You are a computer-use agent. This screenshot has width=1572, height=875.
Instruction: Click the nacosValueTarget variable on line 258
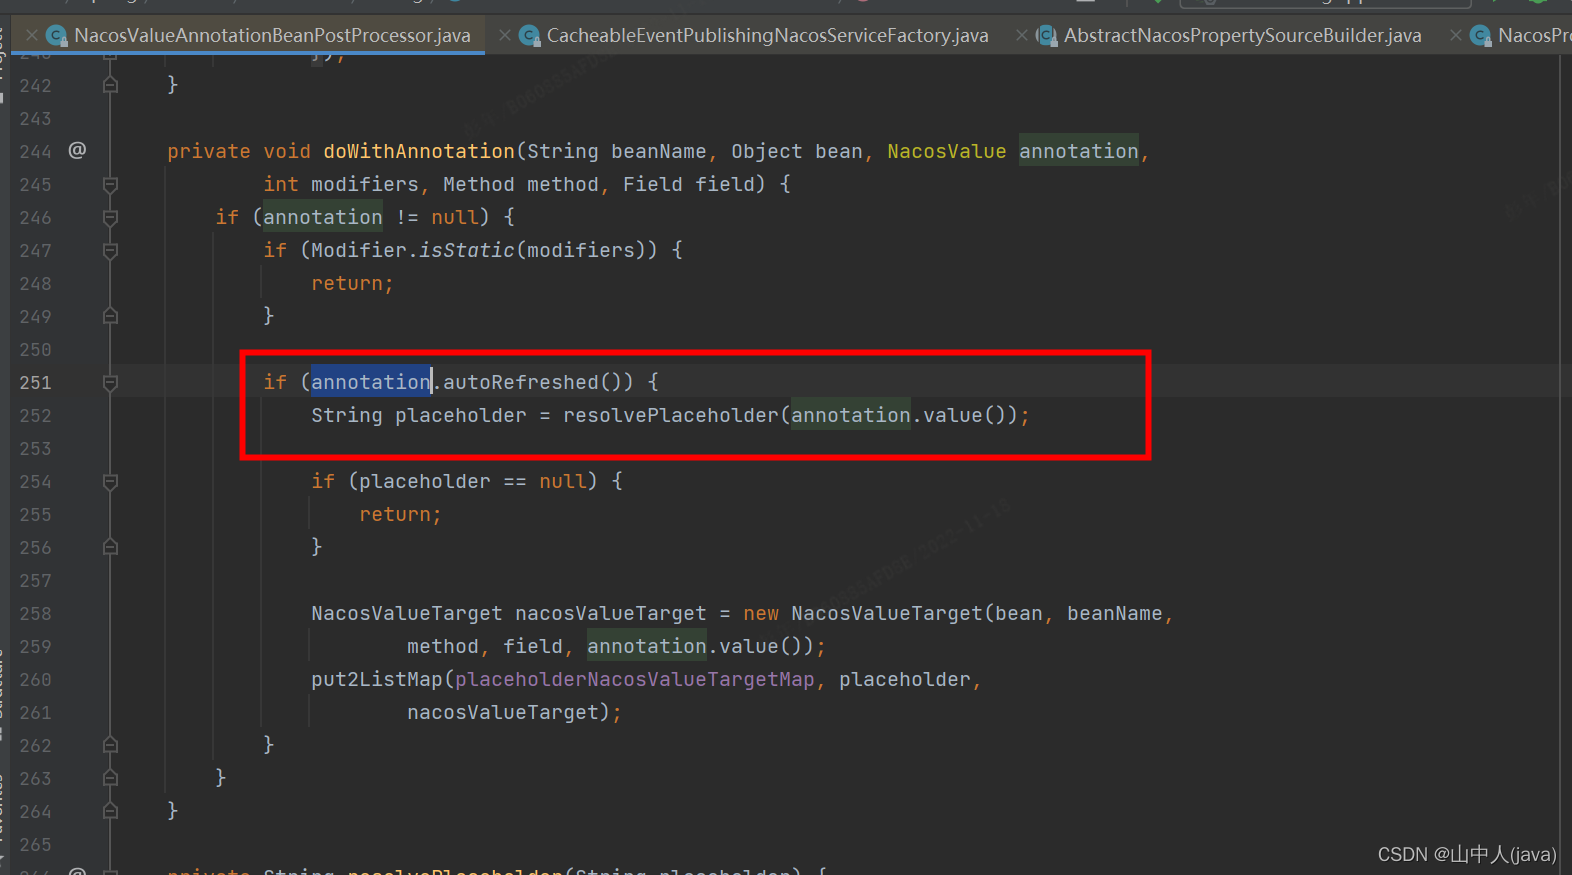[x=611, y=613]
